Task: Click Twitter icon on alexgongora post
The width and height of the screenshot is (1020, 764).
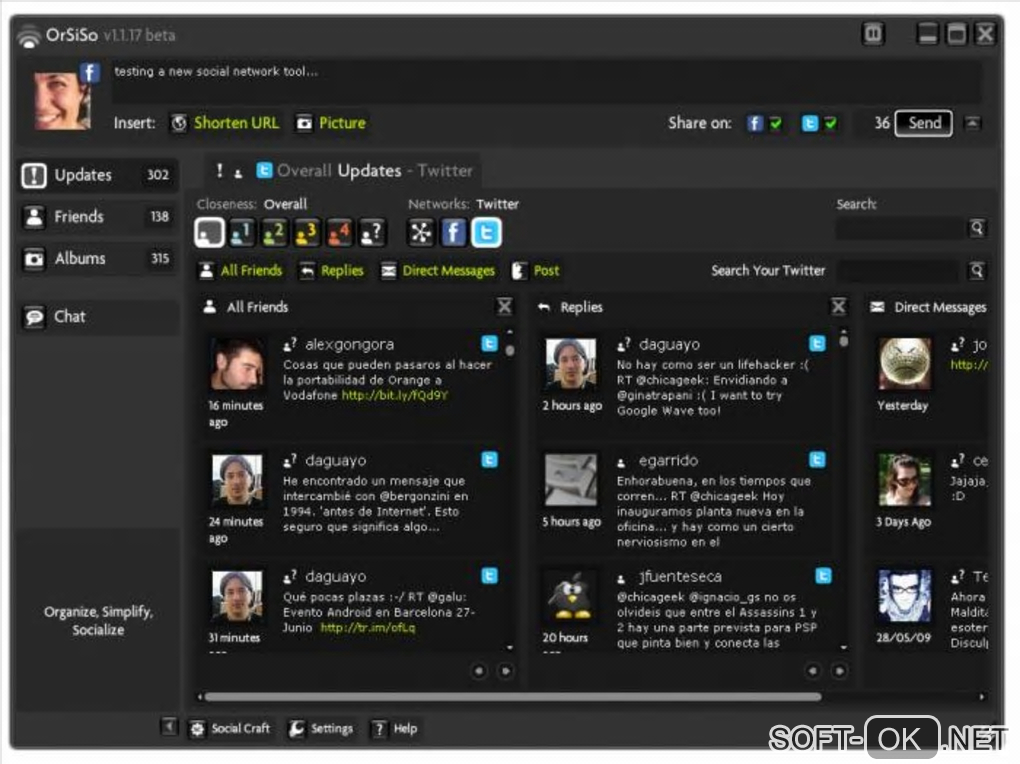Action: coord(489,344)
